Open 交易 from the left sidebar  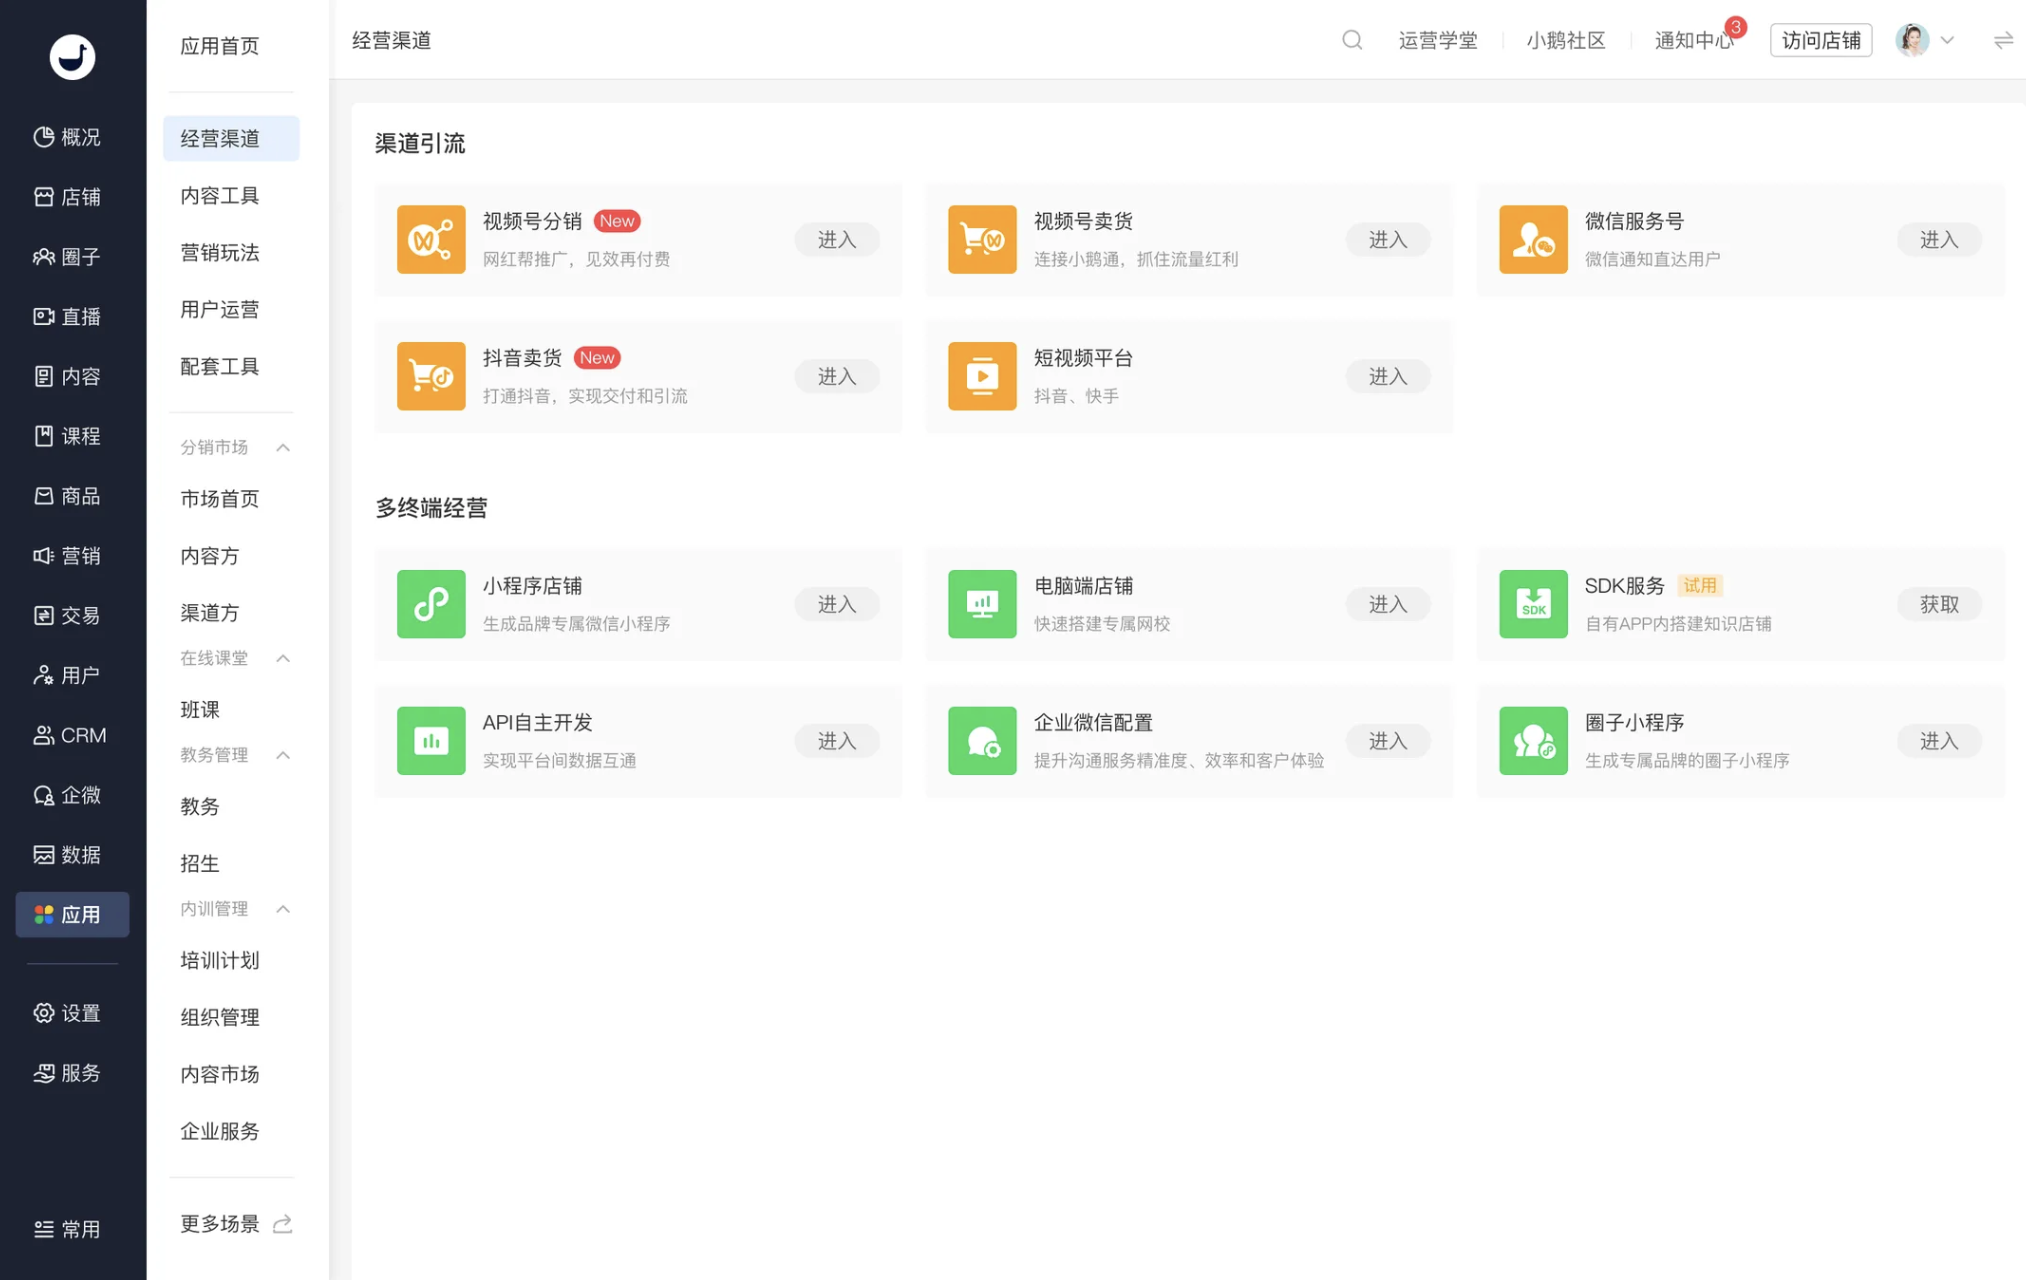70,615
